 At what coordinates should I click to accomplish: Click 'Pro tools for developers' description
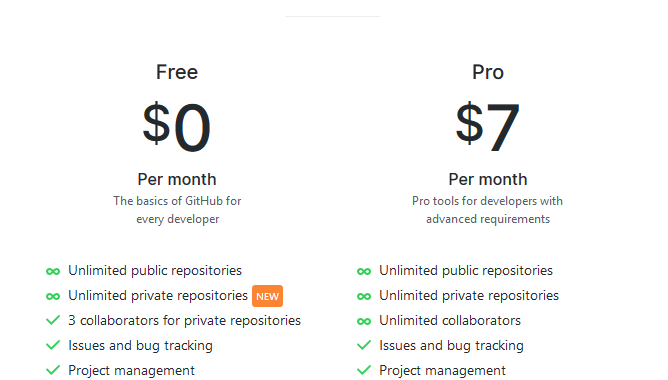pos(488,210)
